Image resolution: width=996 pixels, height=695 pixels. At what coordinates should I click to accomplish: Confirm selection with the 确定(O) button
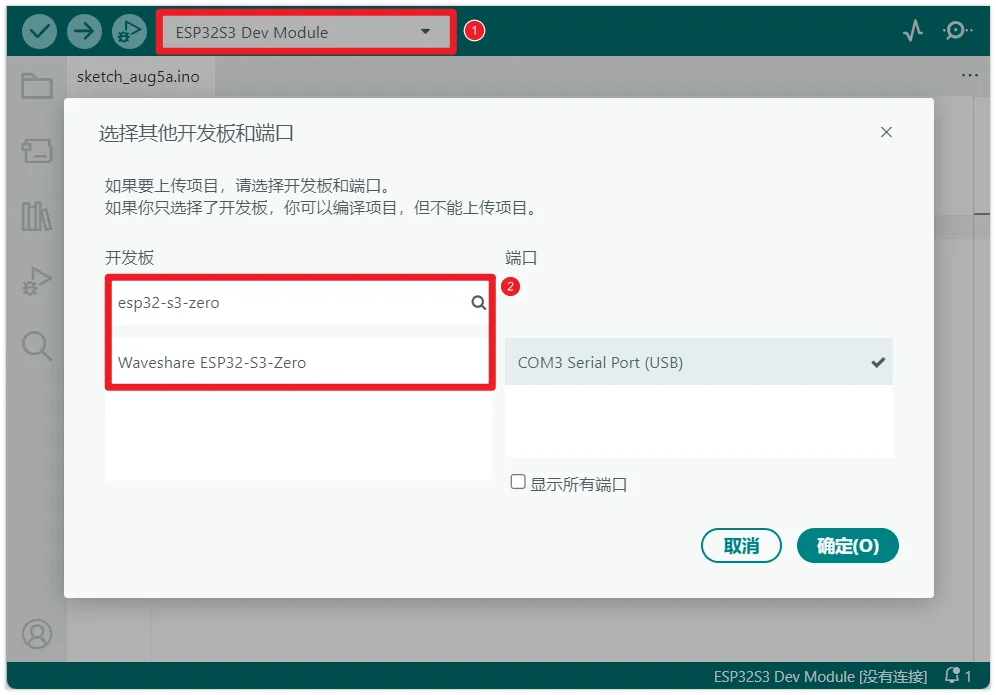pos(847,545)
